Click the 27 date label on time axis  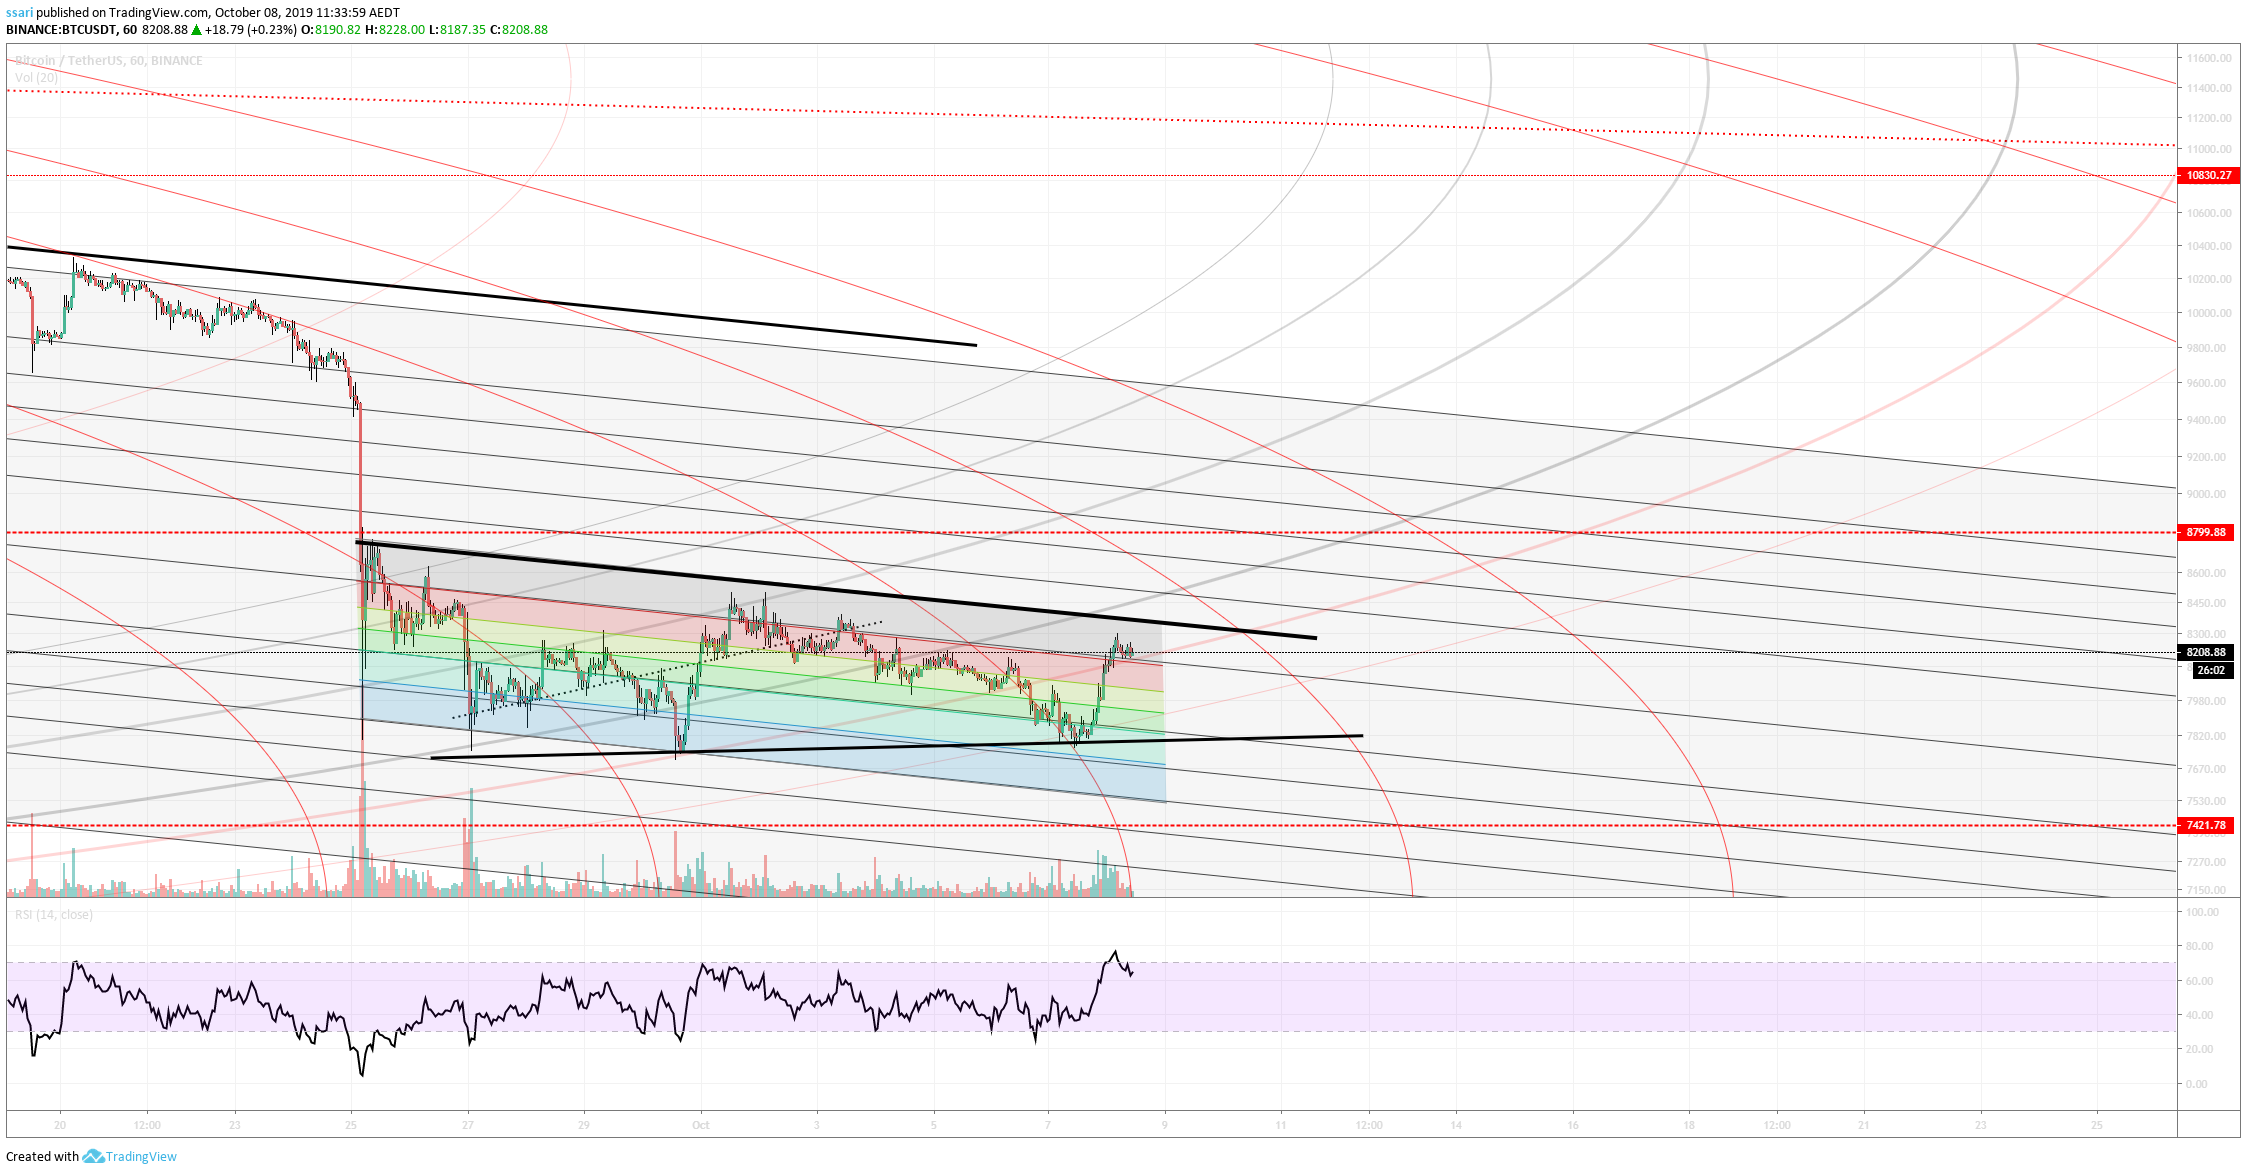pyautogui.click(x=468, y=1125)
